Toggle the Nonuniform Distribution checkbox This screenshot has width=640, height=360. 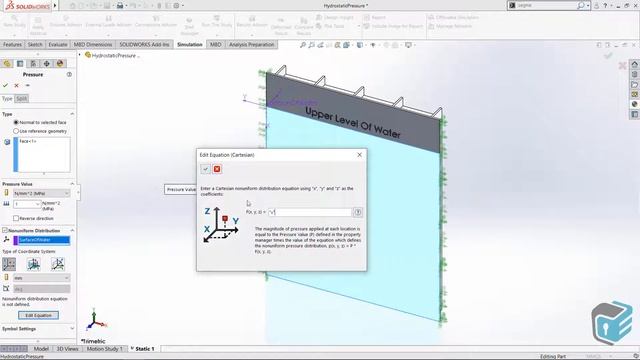click(5, 231)
